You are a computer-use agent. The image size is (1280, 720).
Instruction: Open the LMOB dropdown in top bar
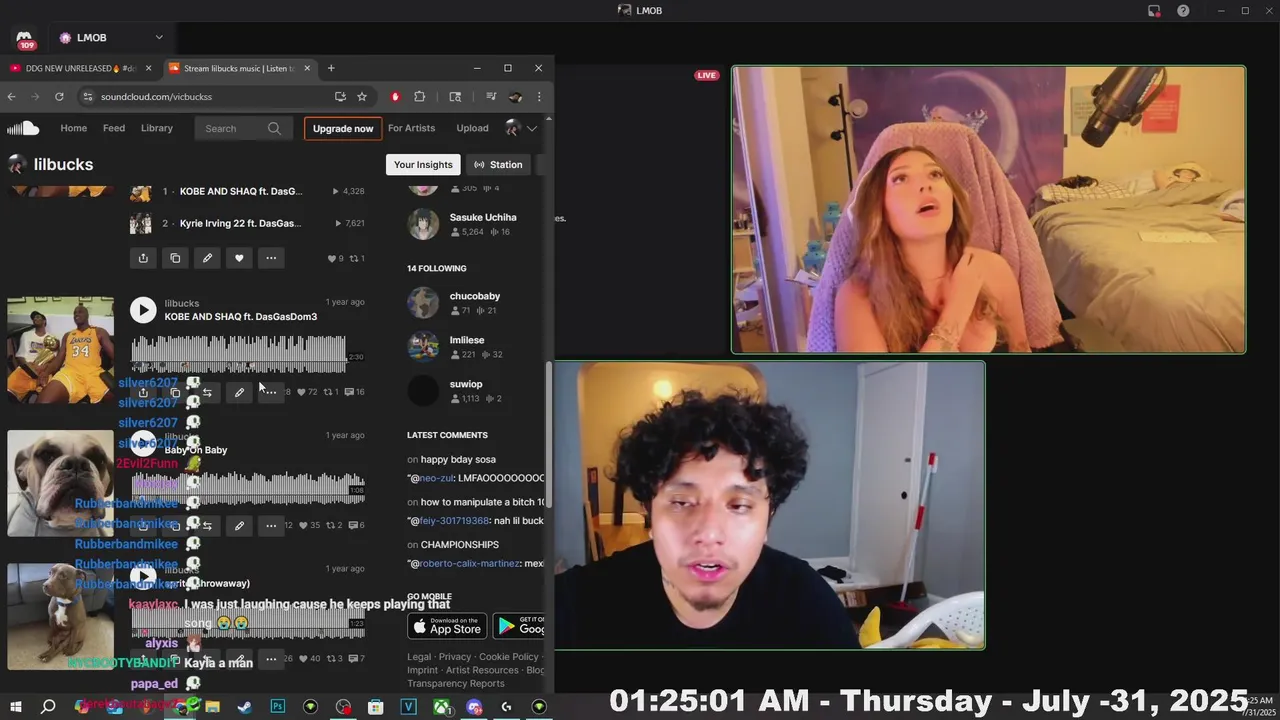pyautogui.click(x=158, y=37)
